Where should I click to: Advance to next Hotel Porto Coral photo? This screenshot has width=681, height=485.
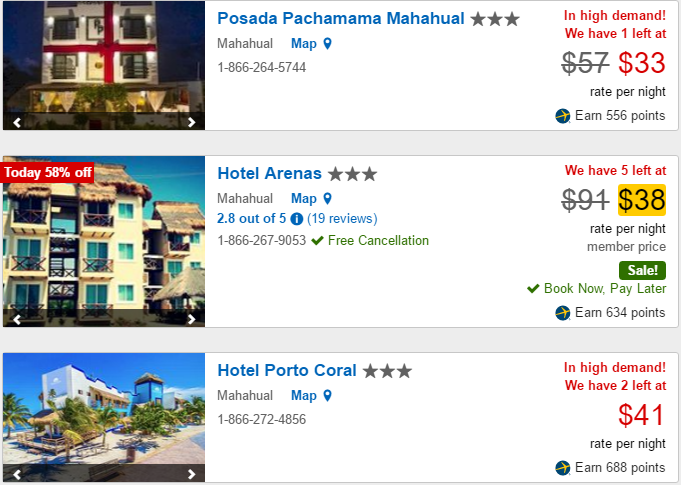[192, 474]
